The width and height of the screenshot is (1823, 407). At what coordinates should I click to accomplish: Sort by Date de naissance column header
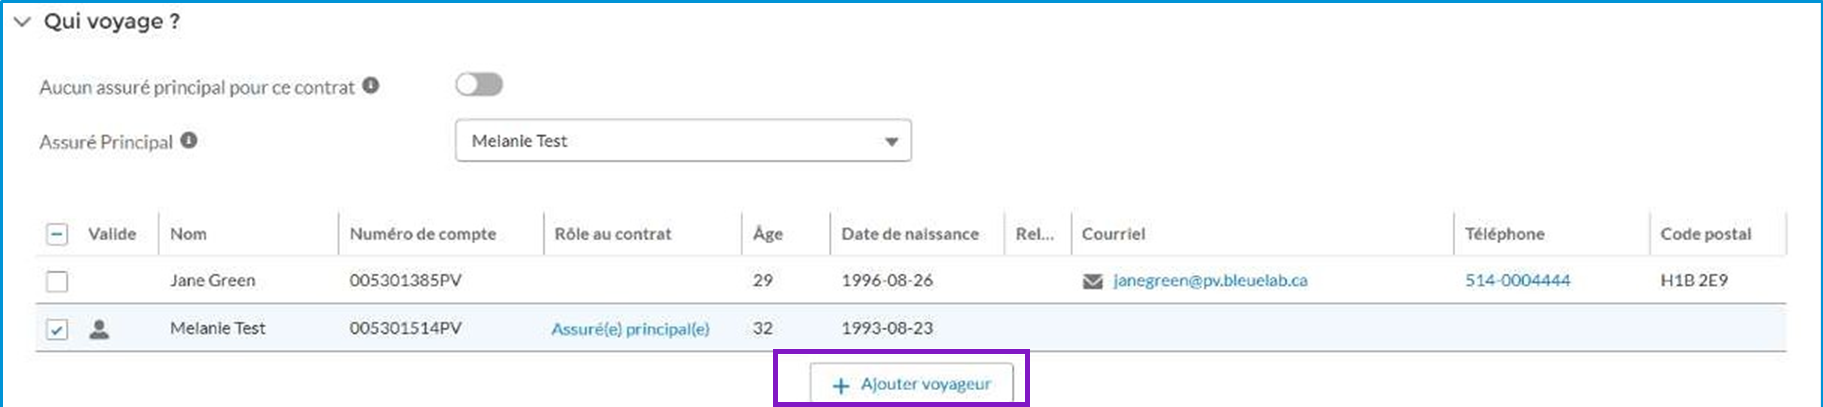(x=910, y=234)
